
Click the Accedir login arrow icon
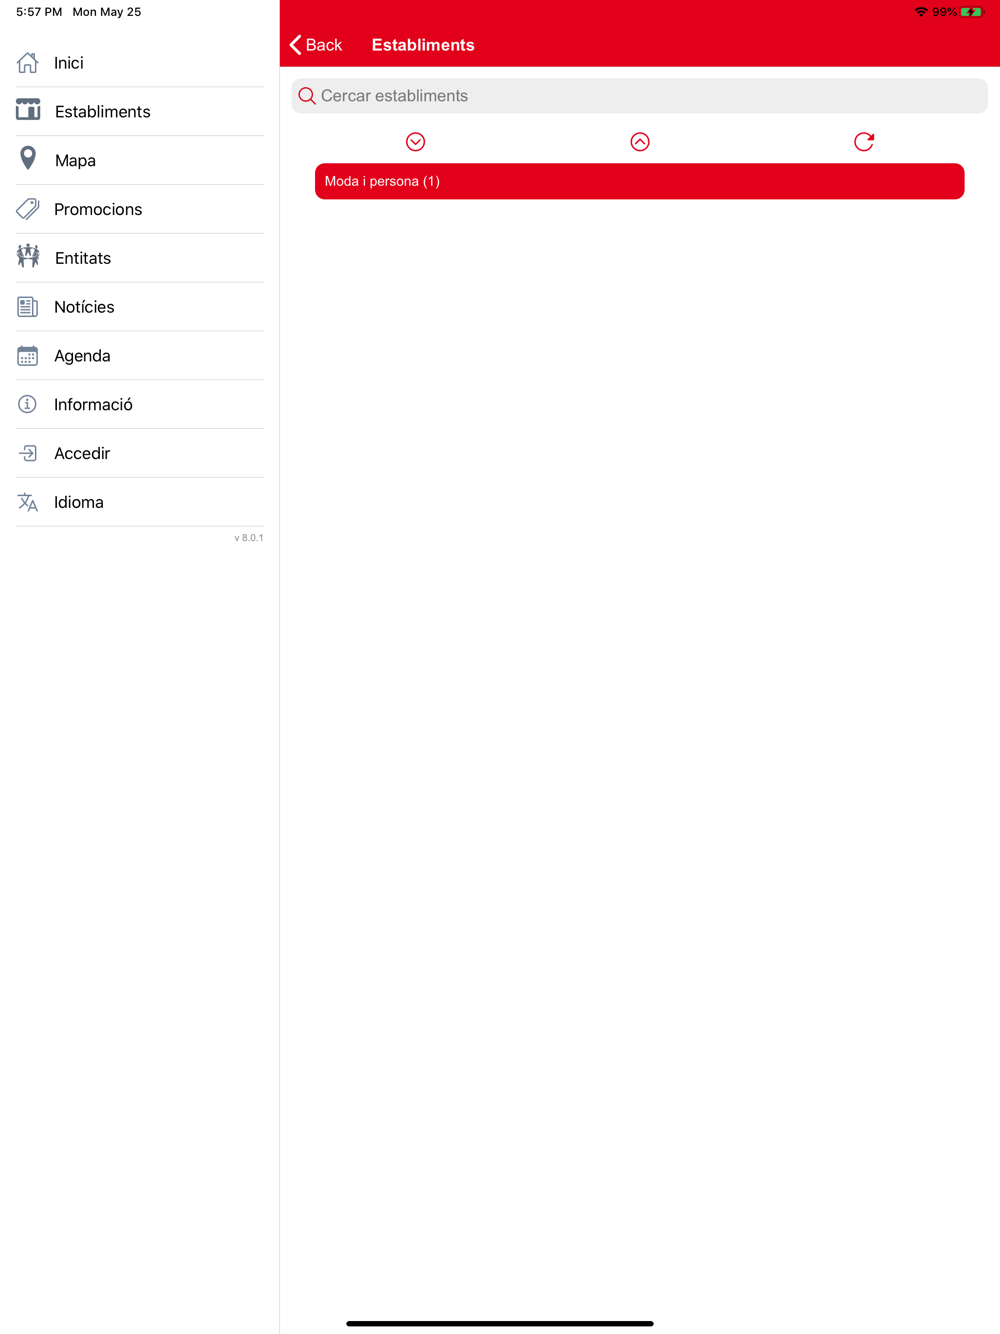[x=28, y=453]
